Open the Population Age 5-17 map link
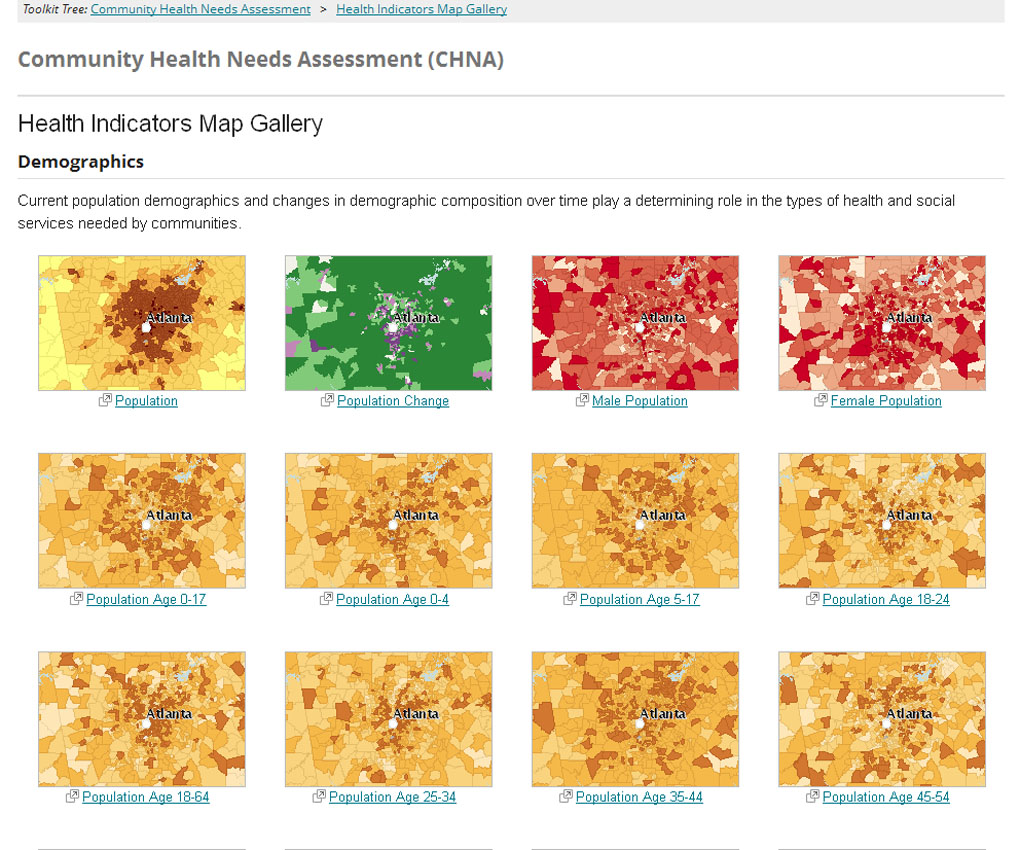Screen dimensions: 1020x850 [640, 599]
